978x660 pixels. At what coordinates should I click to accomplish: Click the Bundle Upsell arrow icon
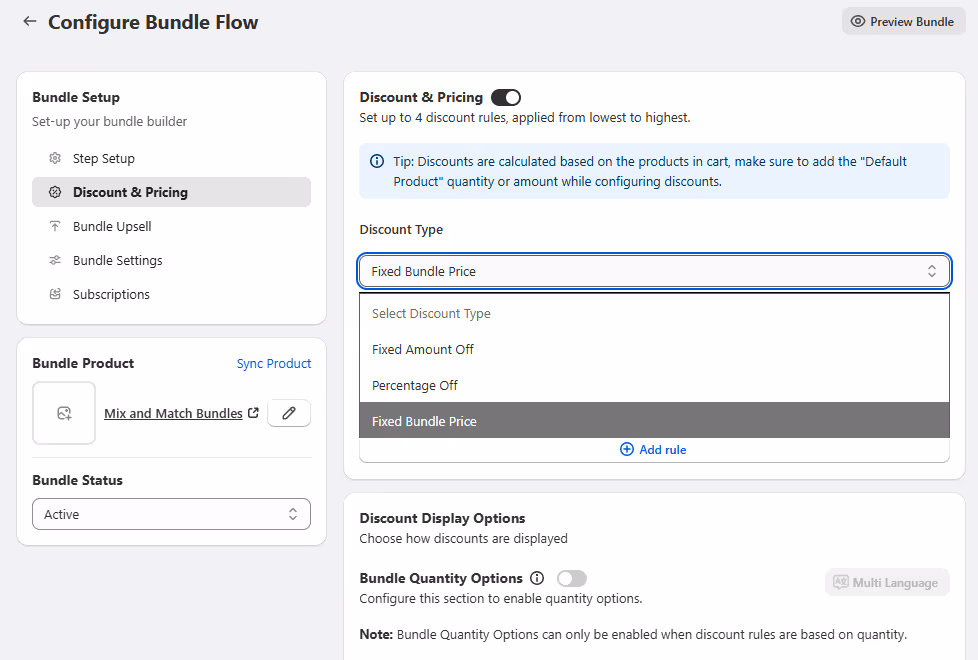[55, 226]
